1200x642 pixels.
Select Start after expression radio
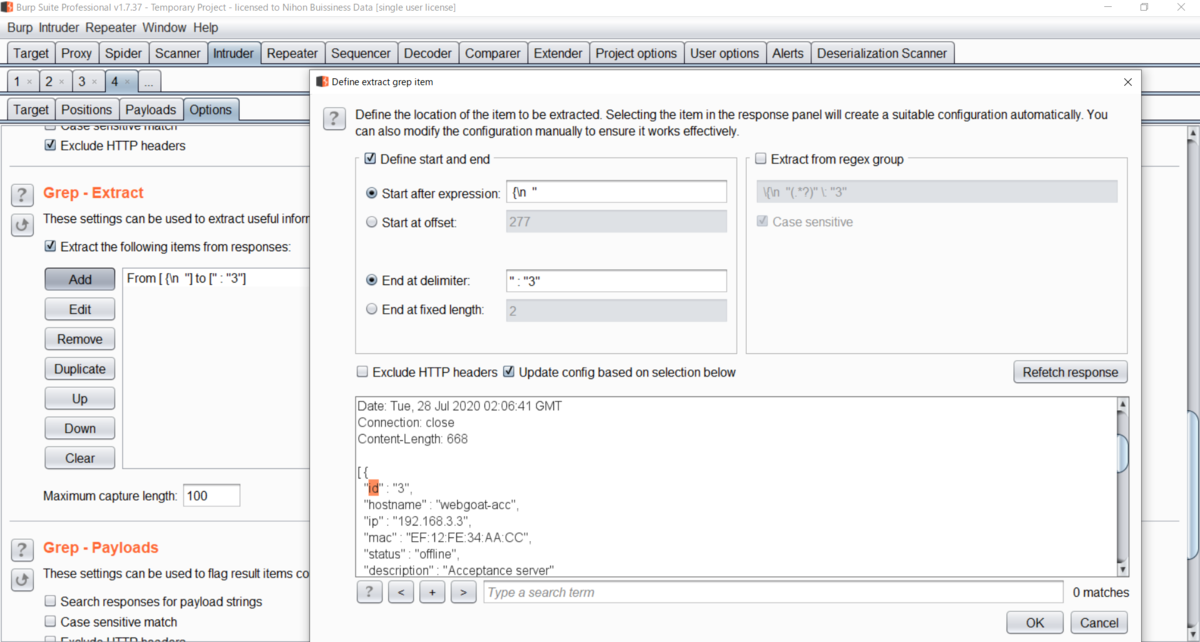[x=372, y=193]
